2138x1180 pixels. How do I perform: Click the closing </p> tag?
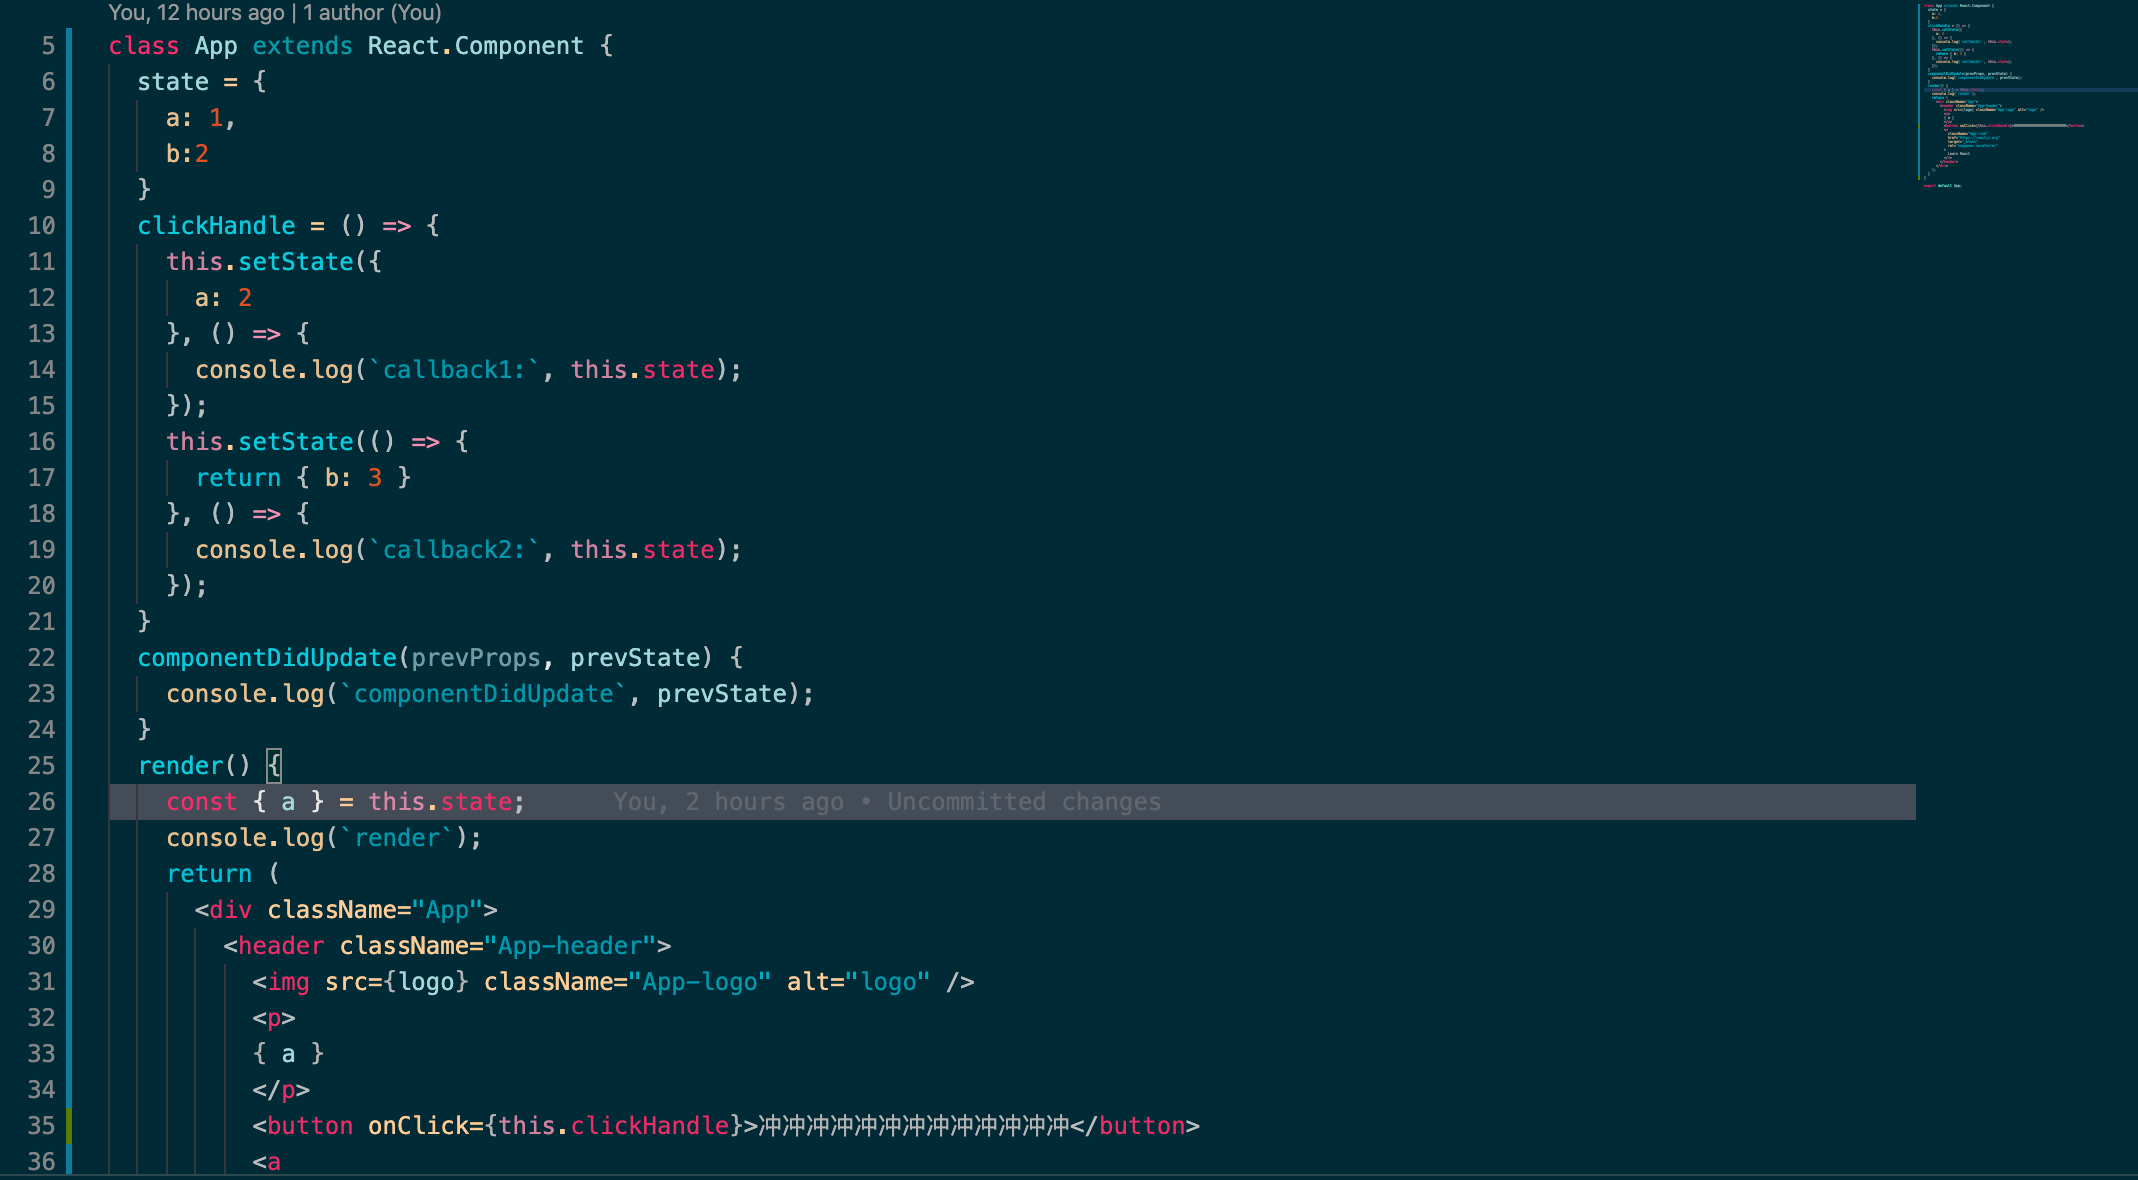click(281, 1090)
